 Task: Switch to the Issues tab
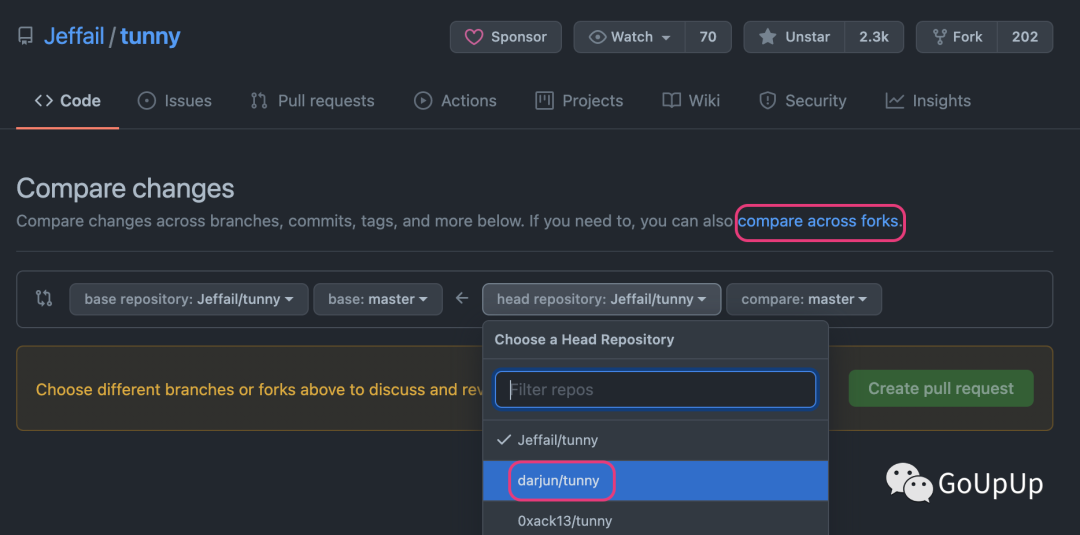174,101
